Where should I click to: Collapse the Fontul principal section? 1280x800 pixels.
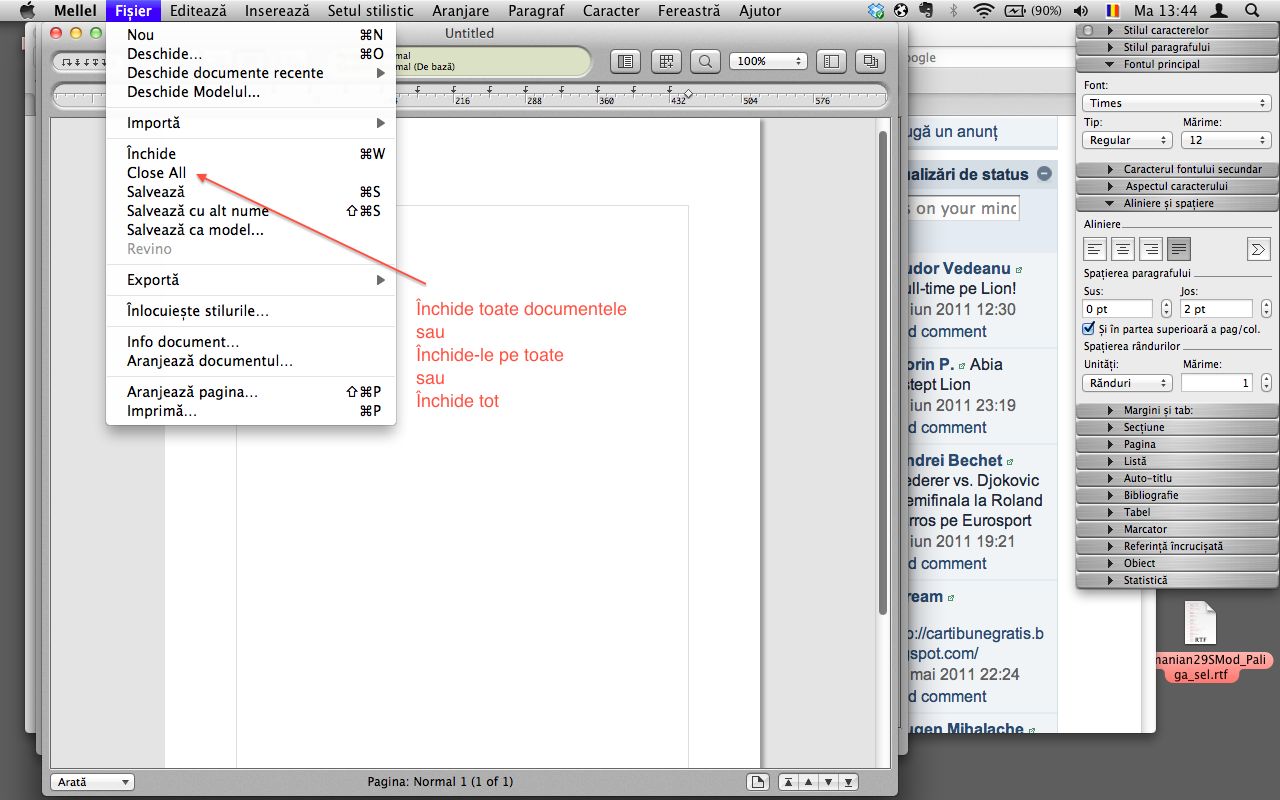point(1177,64)
